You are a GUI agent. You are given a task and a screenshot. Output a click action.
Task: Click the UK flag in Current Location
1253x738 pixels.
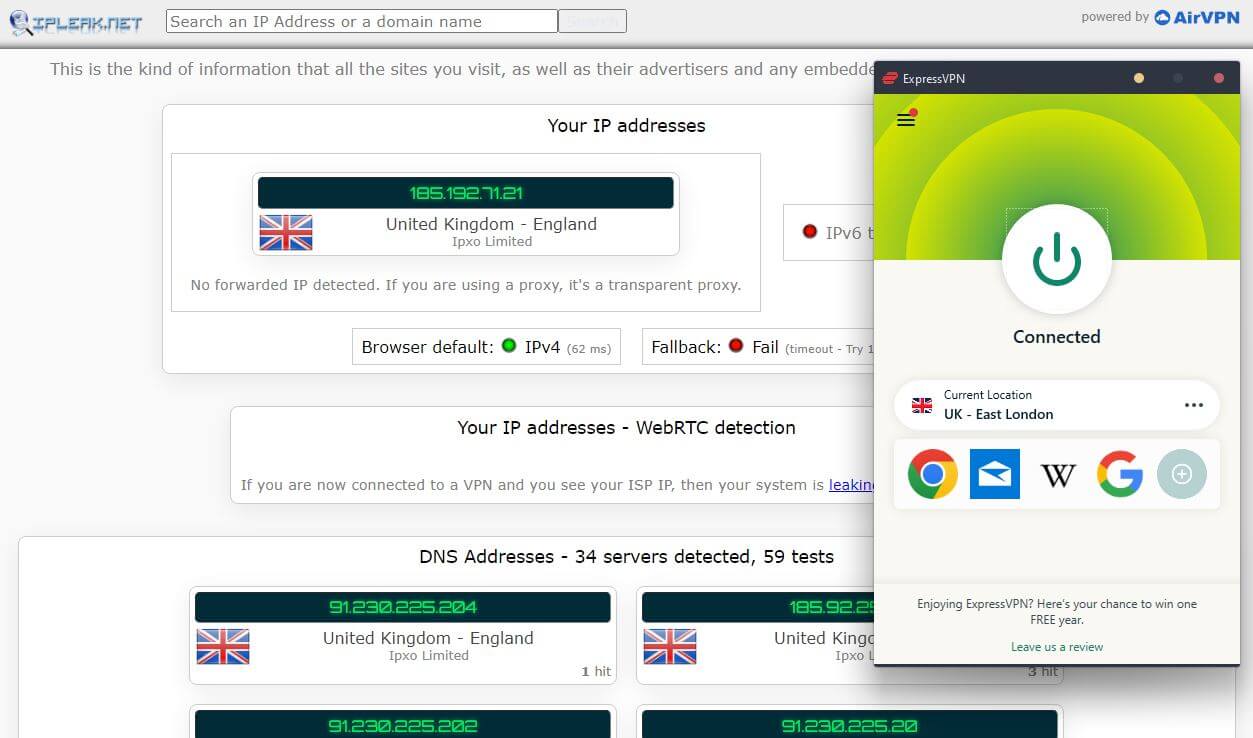[x=922, y=405]
